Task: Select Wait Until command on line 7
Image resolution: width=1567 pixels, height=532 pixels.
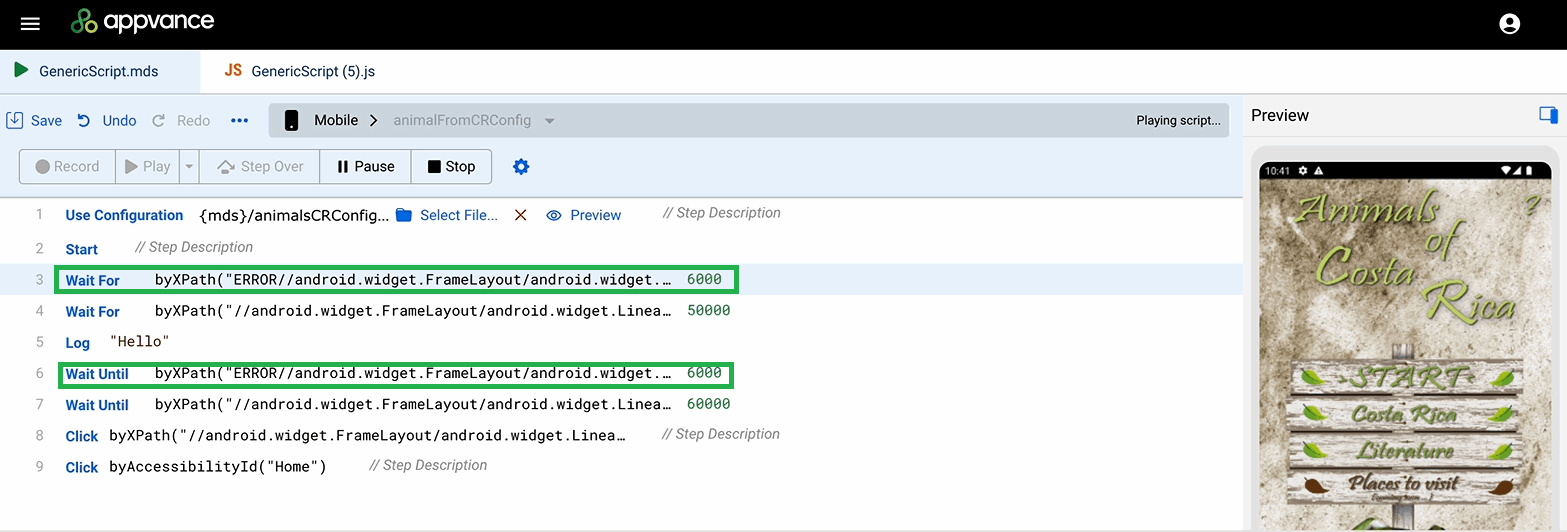Action: [x=97, y=405]
